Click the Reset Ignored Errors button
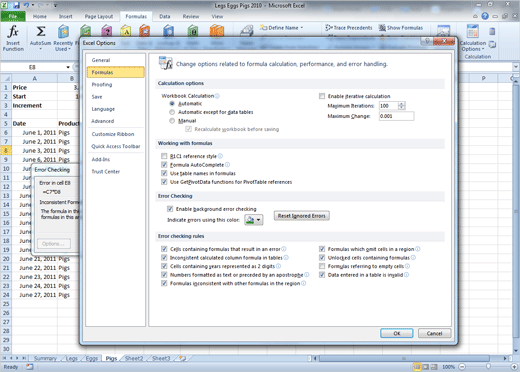This screenshot has width=520, height=372. click(302, 216)
